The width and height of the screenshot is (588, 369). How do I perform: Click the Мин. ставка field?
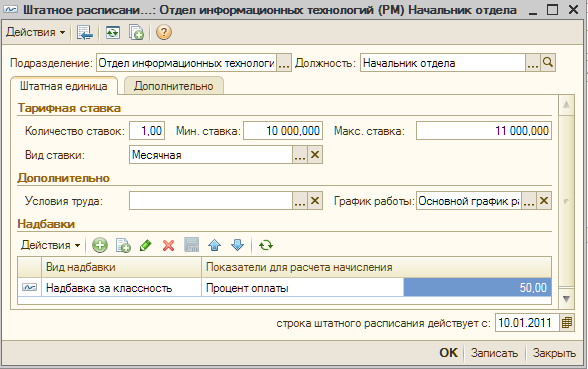coord(283,131)
